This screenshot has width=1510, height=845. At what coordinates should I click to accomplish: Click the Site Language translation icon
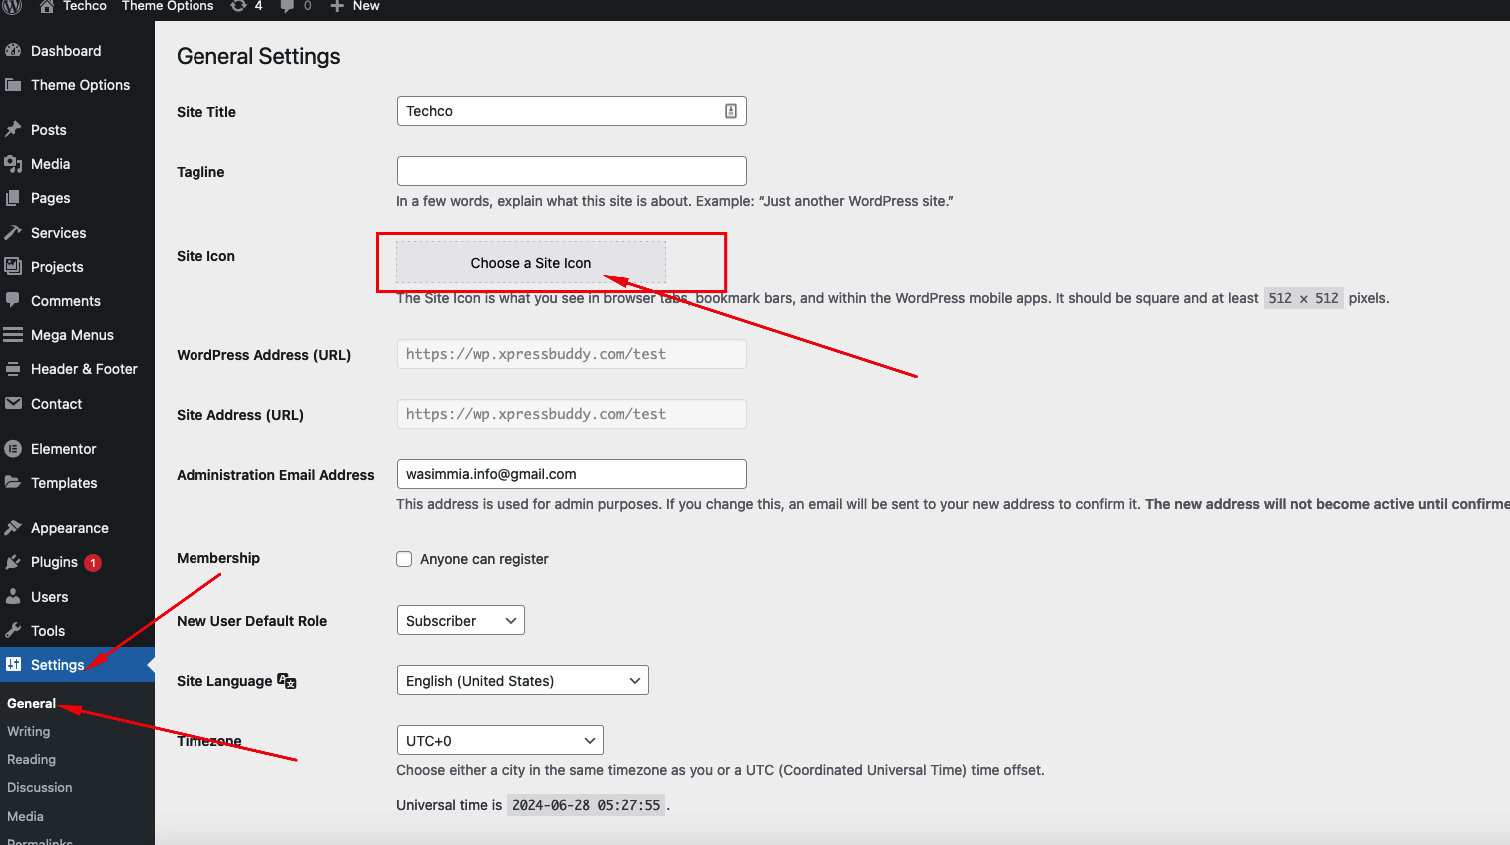[287, 681]
